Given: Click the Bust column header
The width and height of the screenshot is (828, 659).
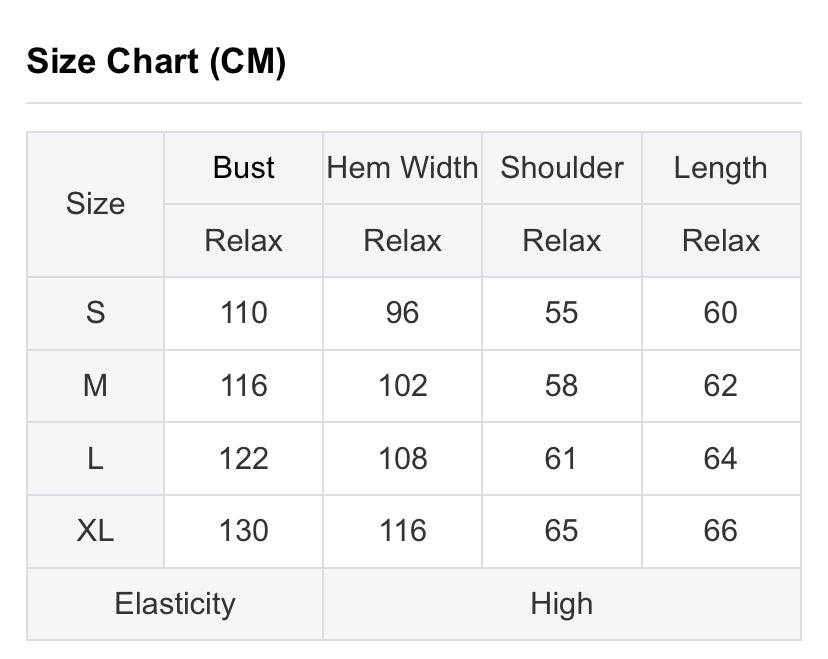Looking at the screenshot, I should (x=243, y=168).
